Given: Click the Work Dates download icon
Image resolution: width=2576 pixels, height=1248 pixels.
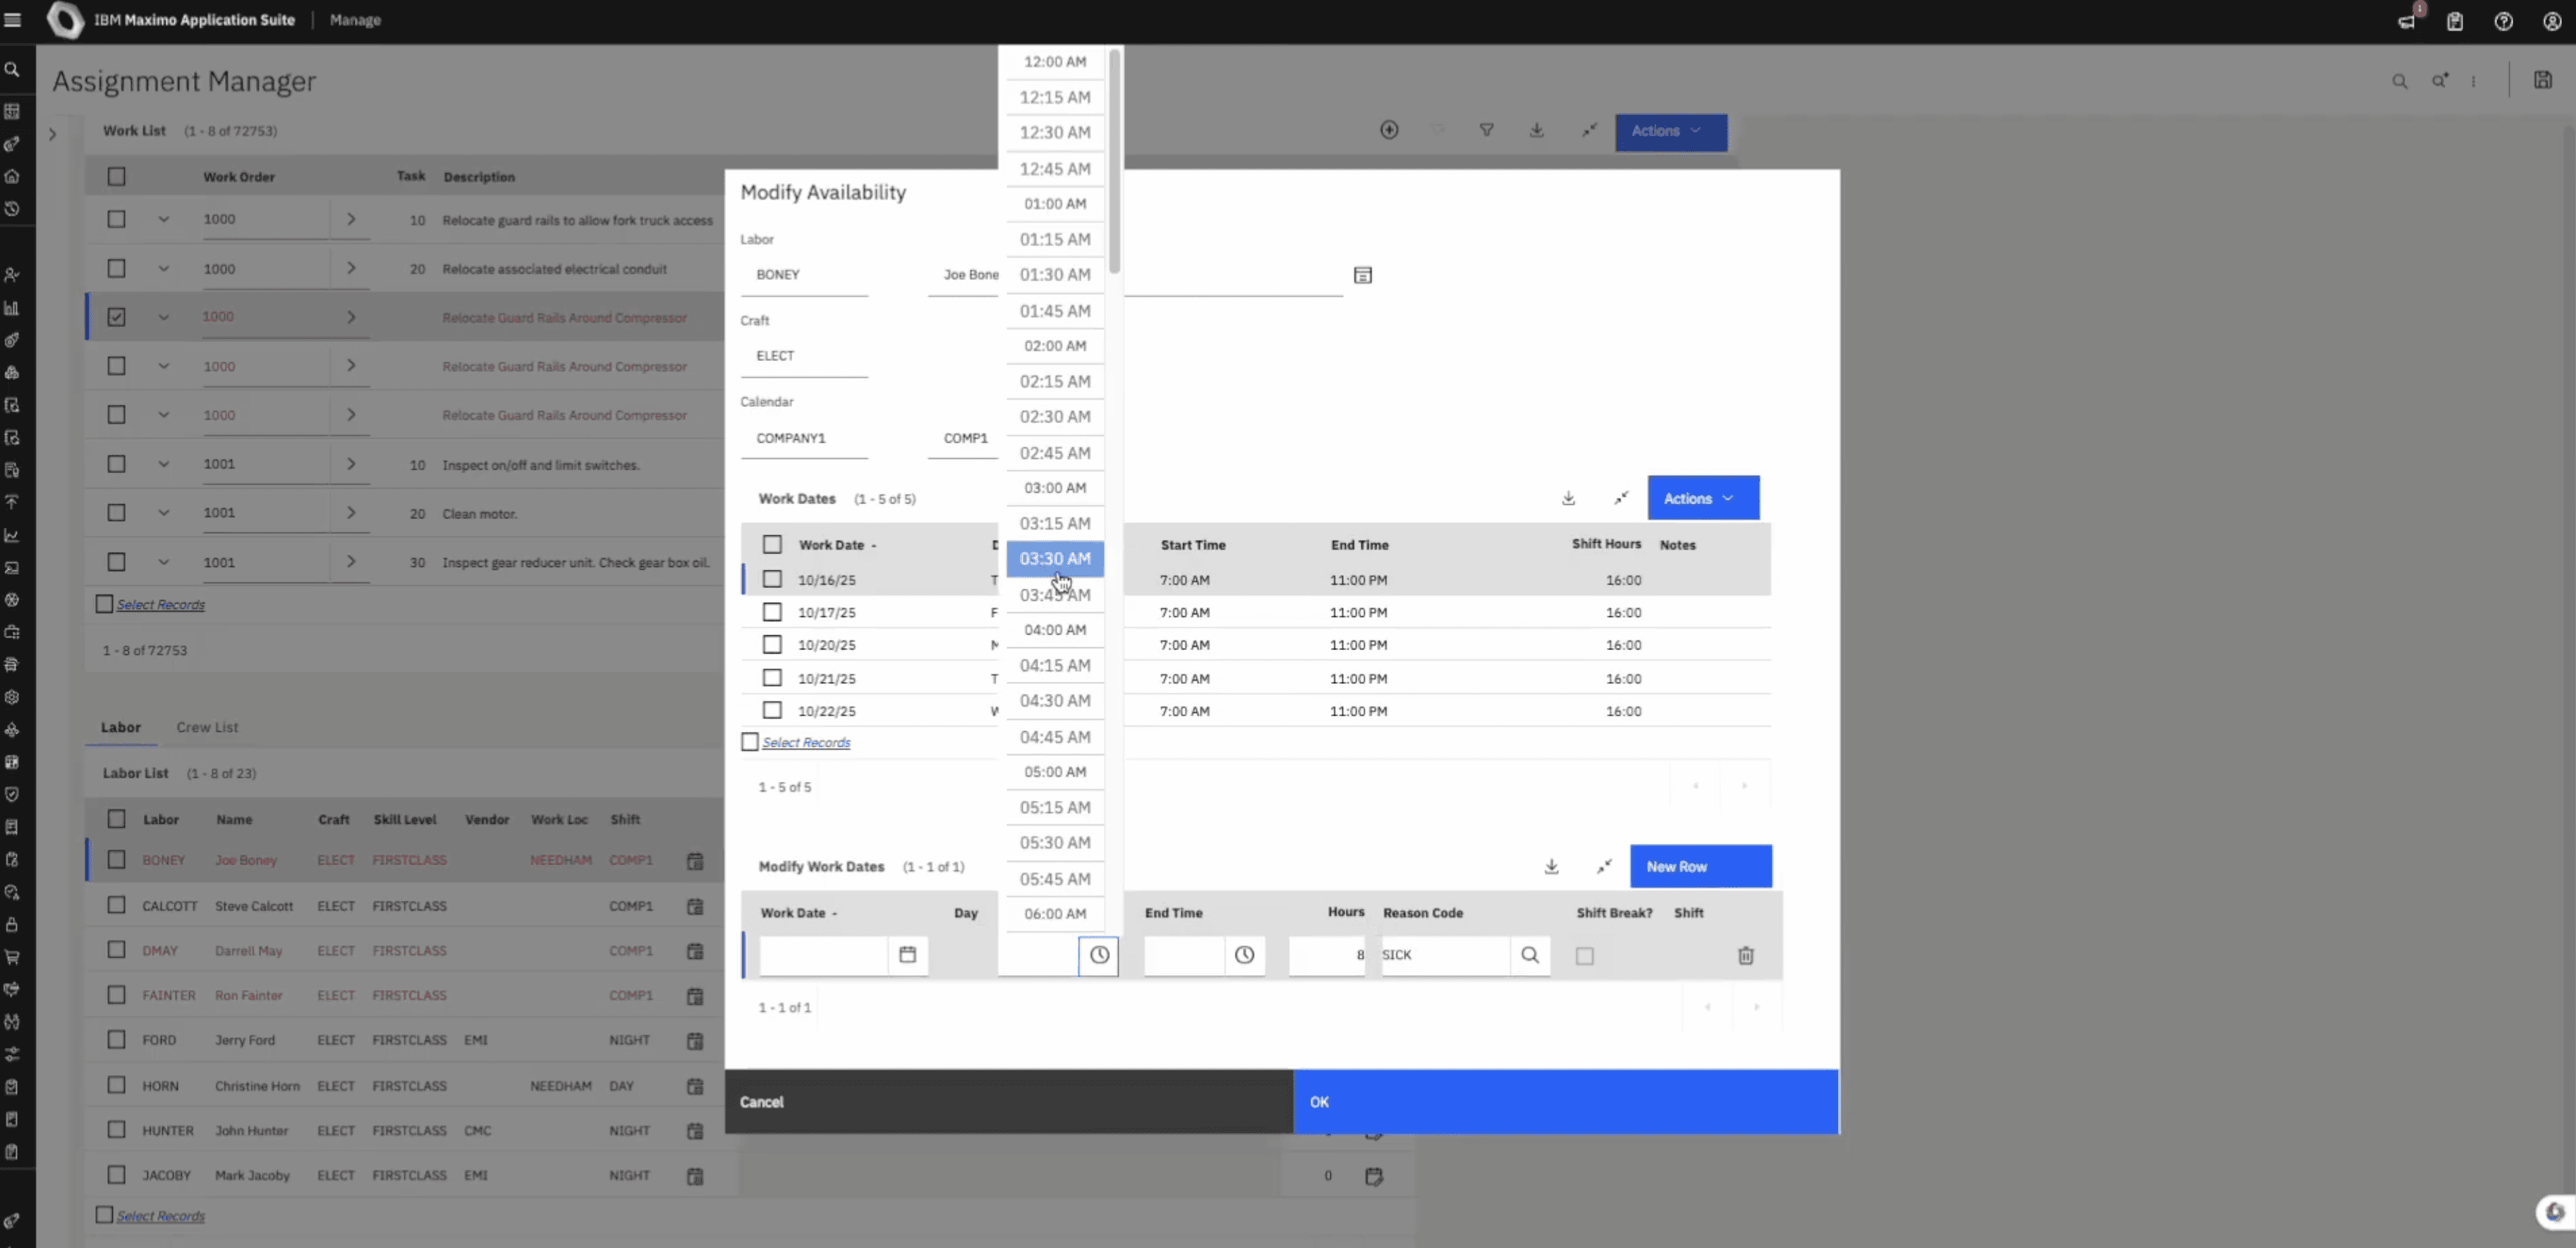Looking at the screenshot, I should click(x=1568, y=498).
